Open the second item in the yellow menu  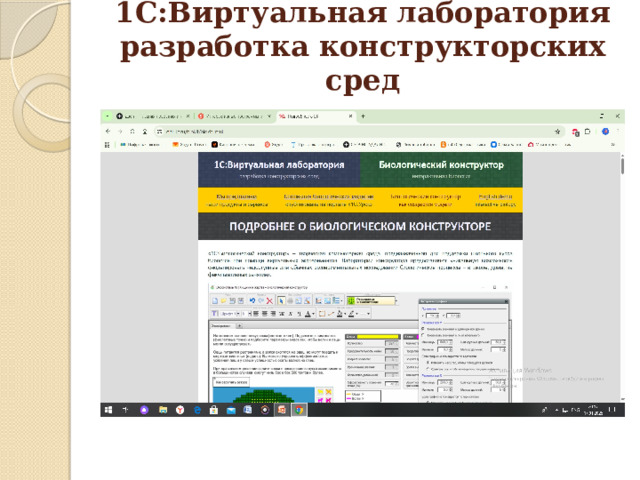329,200
